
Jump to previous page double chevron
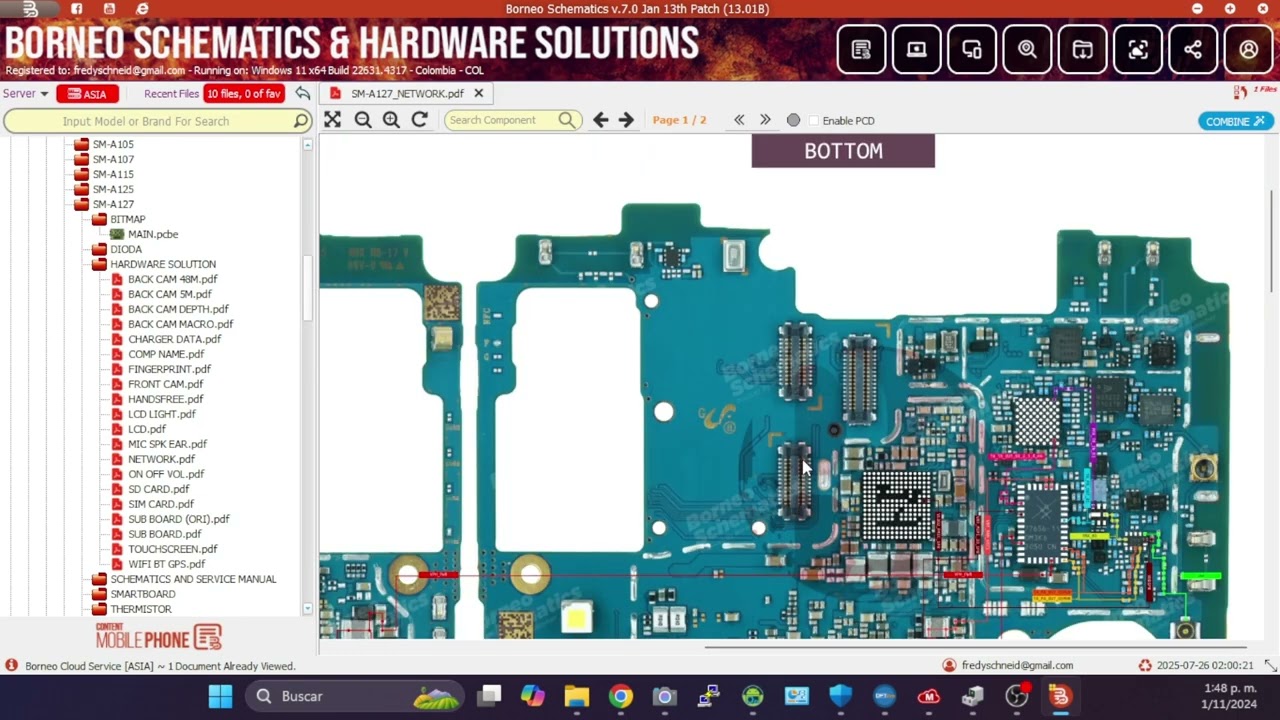739,120
